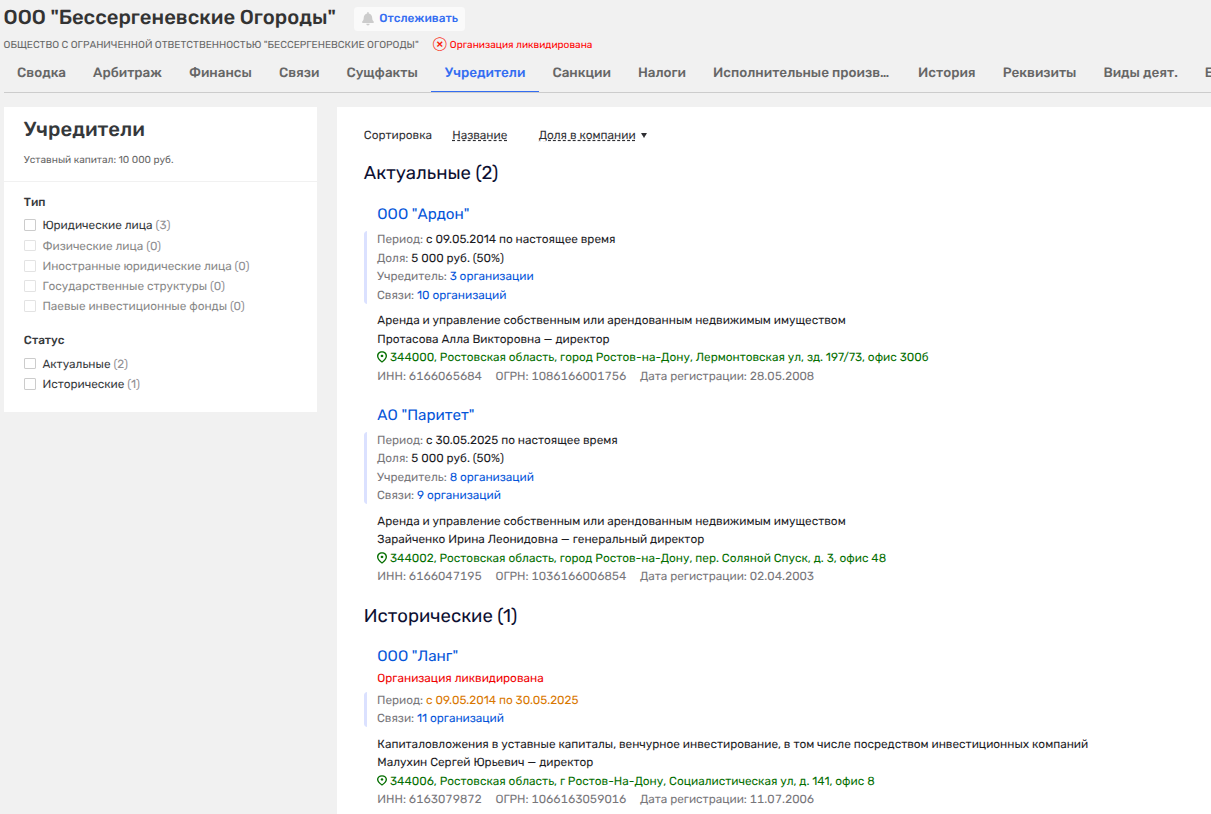Click the red liquidated status icon

tap(439, 44)
